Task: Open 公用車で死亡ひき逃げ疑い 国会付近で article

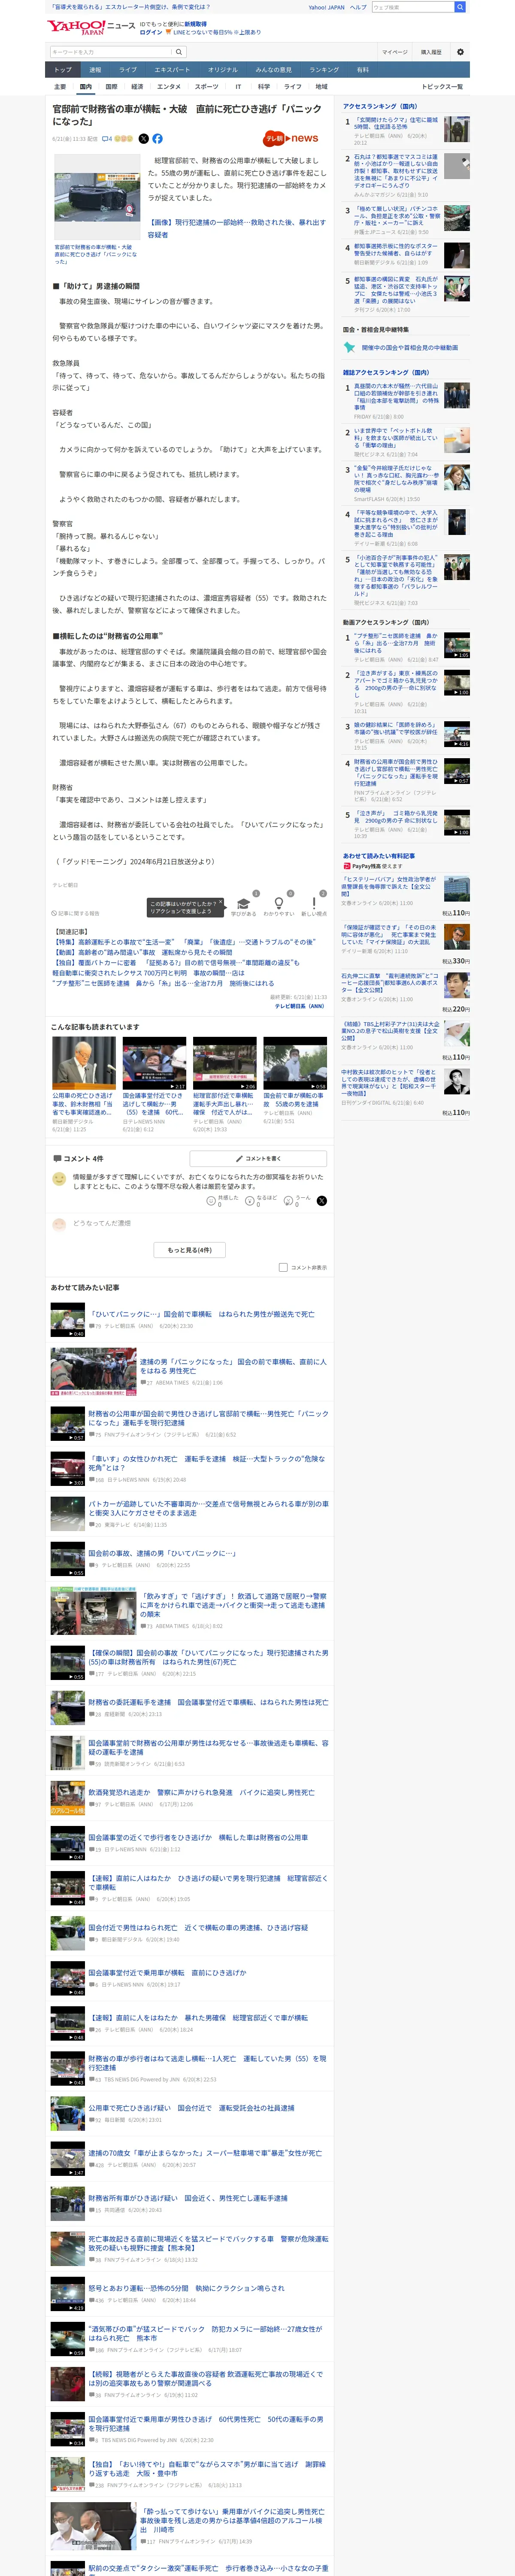Action: (x=191, y=2107)
